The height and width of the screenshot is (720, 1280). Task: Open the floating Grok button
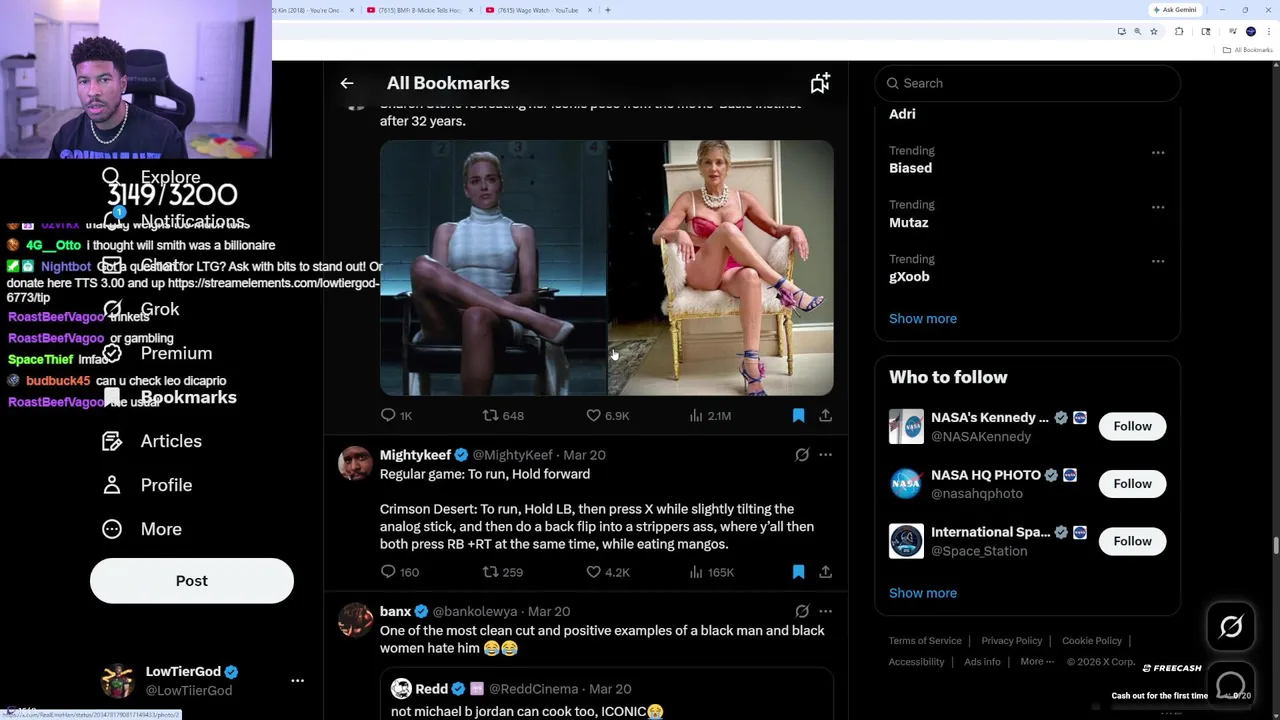coord(1231,627)
